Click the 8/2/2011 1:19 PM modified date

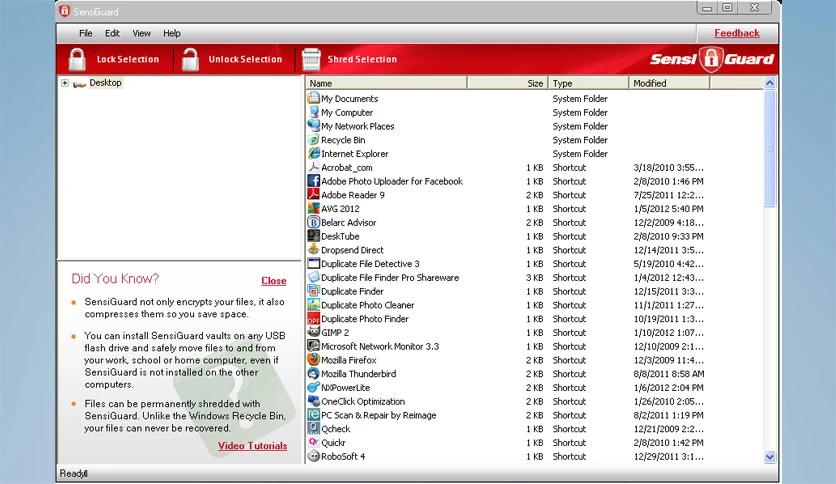(669, 415)
